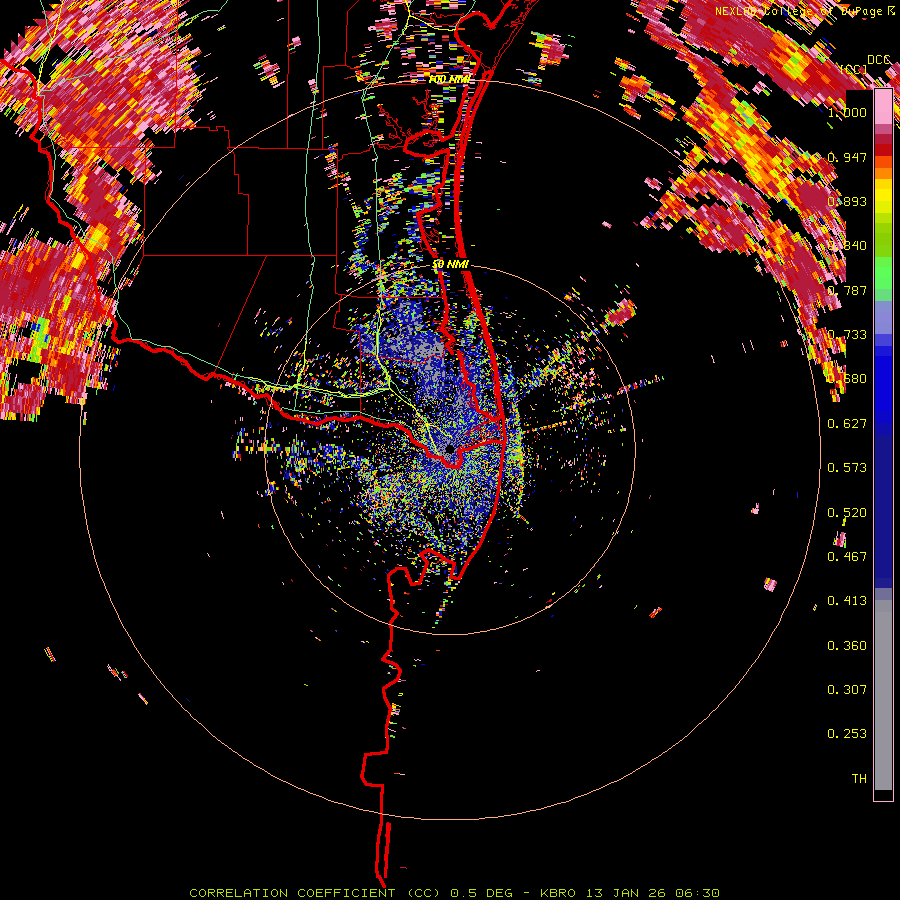900x900 pixels.
Task: Click the DCC product label
Action: [x=878, y=60]
